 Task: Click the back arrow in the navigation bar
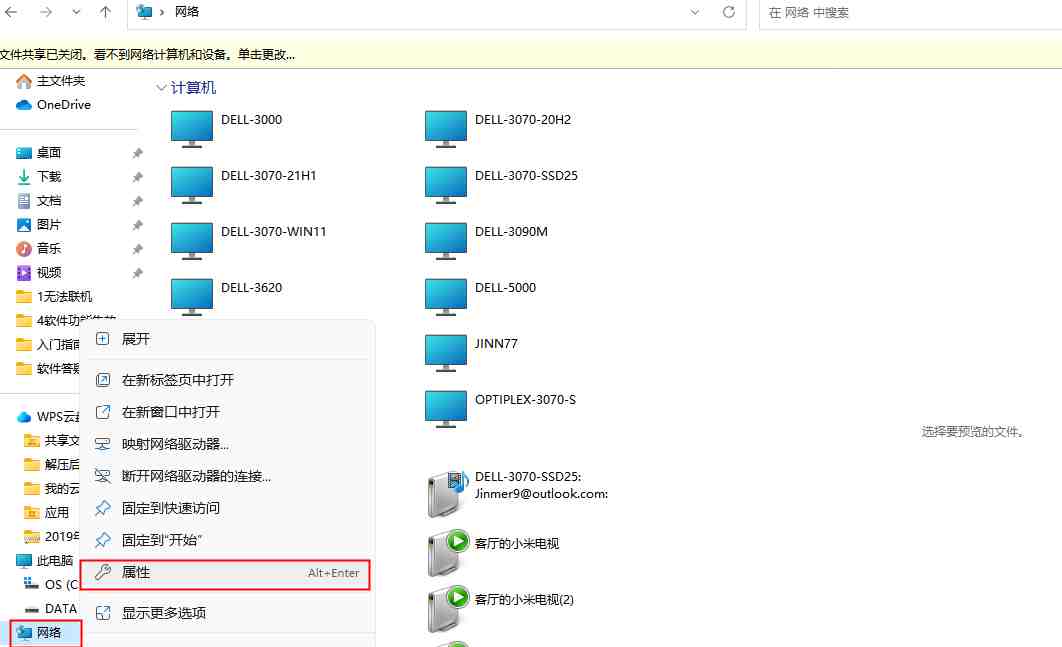click(x=12, y=12)
